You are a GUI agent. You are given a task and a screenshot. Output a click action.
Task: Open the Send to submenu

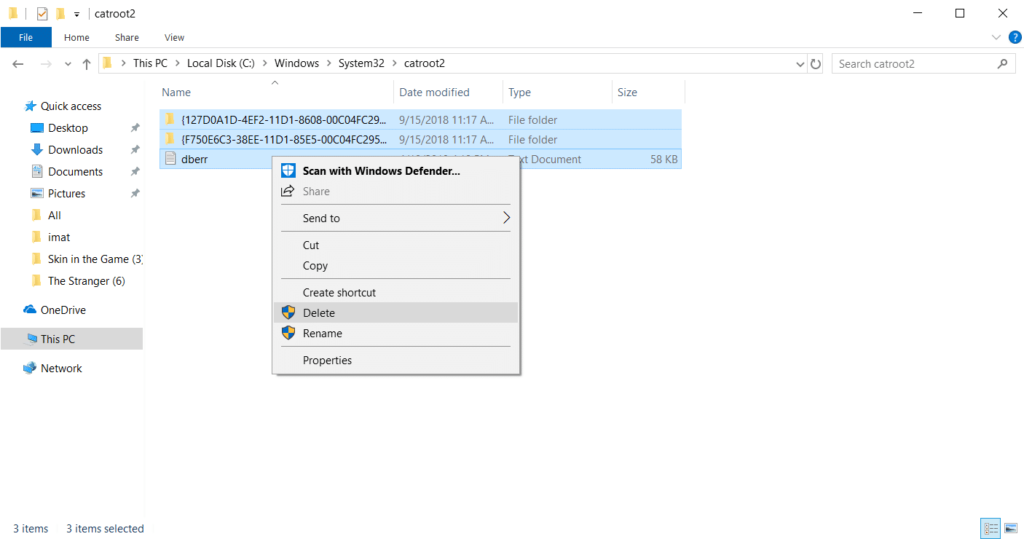(396, 218)
